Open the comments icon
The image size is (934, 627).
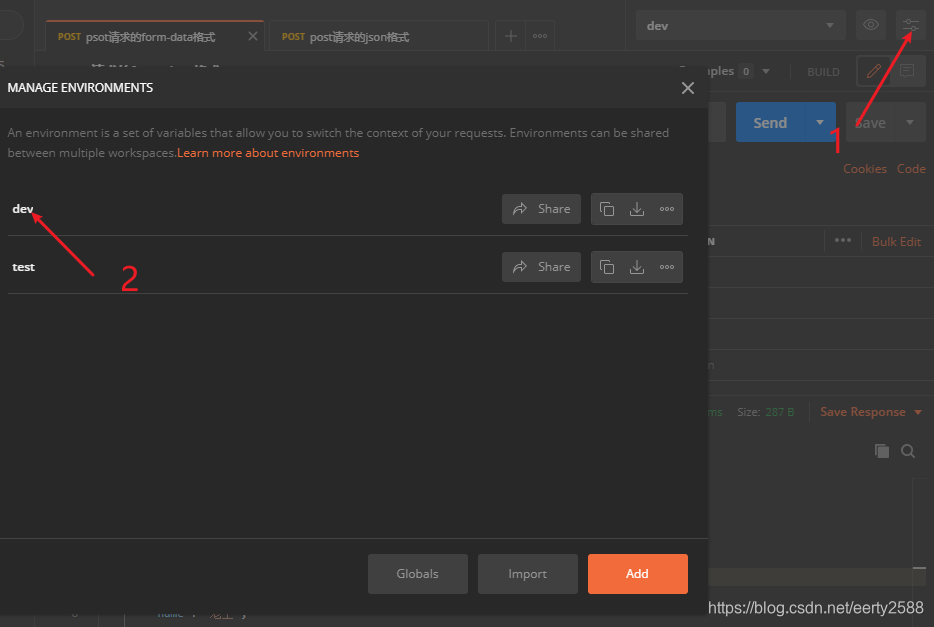pos(907,71)
